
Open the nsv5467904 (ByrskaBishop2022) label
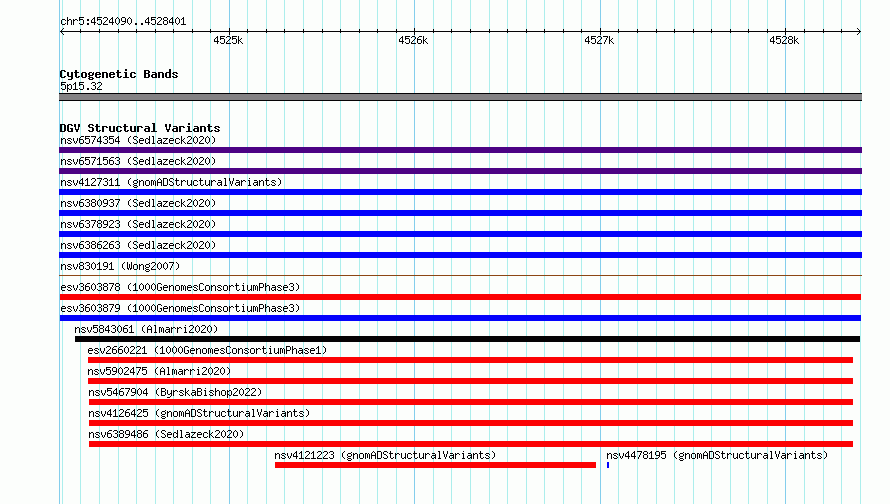click(175, 392)
